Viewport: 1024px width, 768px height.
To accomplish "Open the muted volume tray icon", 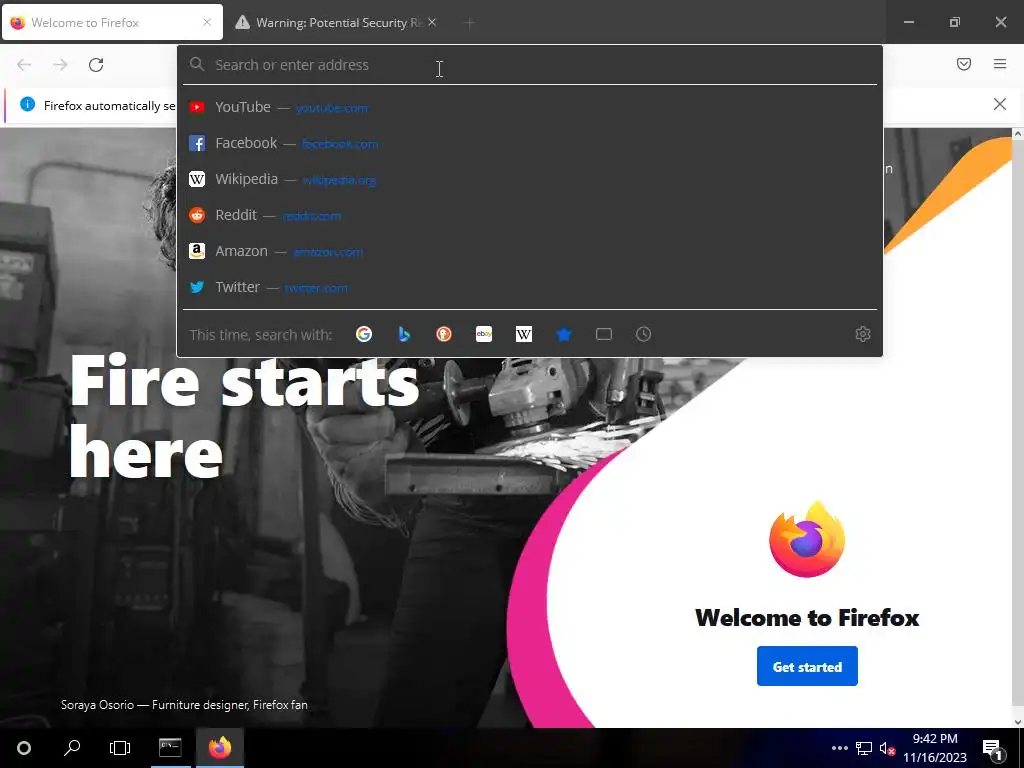I will [887, 748].
